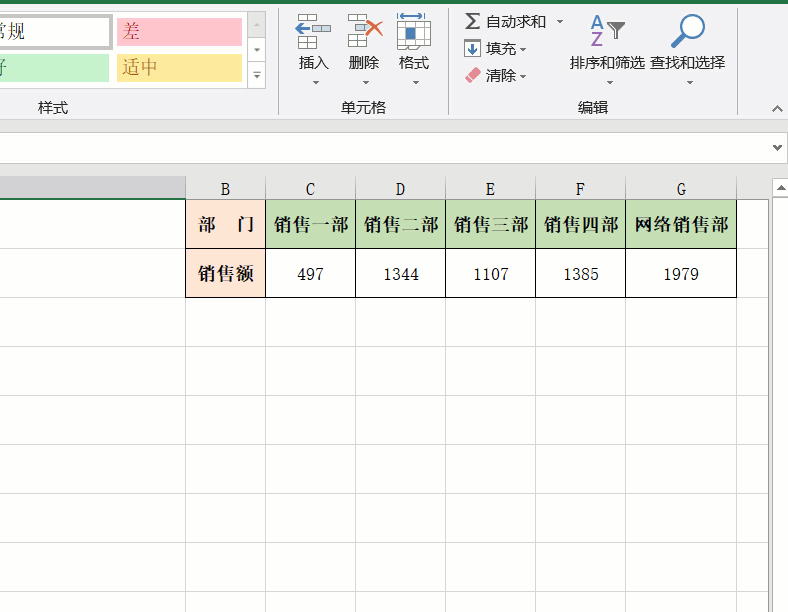The image size is (788, 612).
Task: Select the 销售三部 cell
Action: (490, 224)
